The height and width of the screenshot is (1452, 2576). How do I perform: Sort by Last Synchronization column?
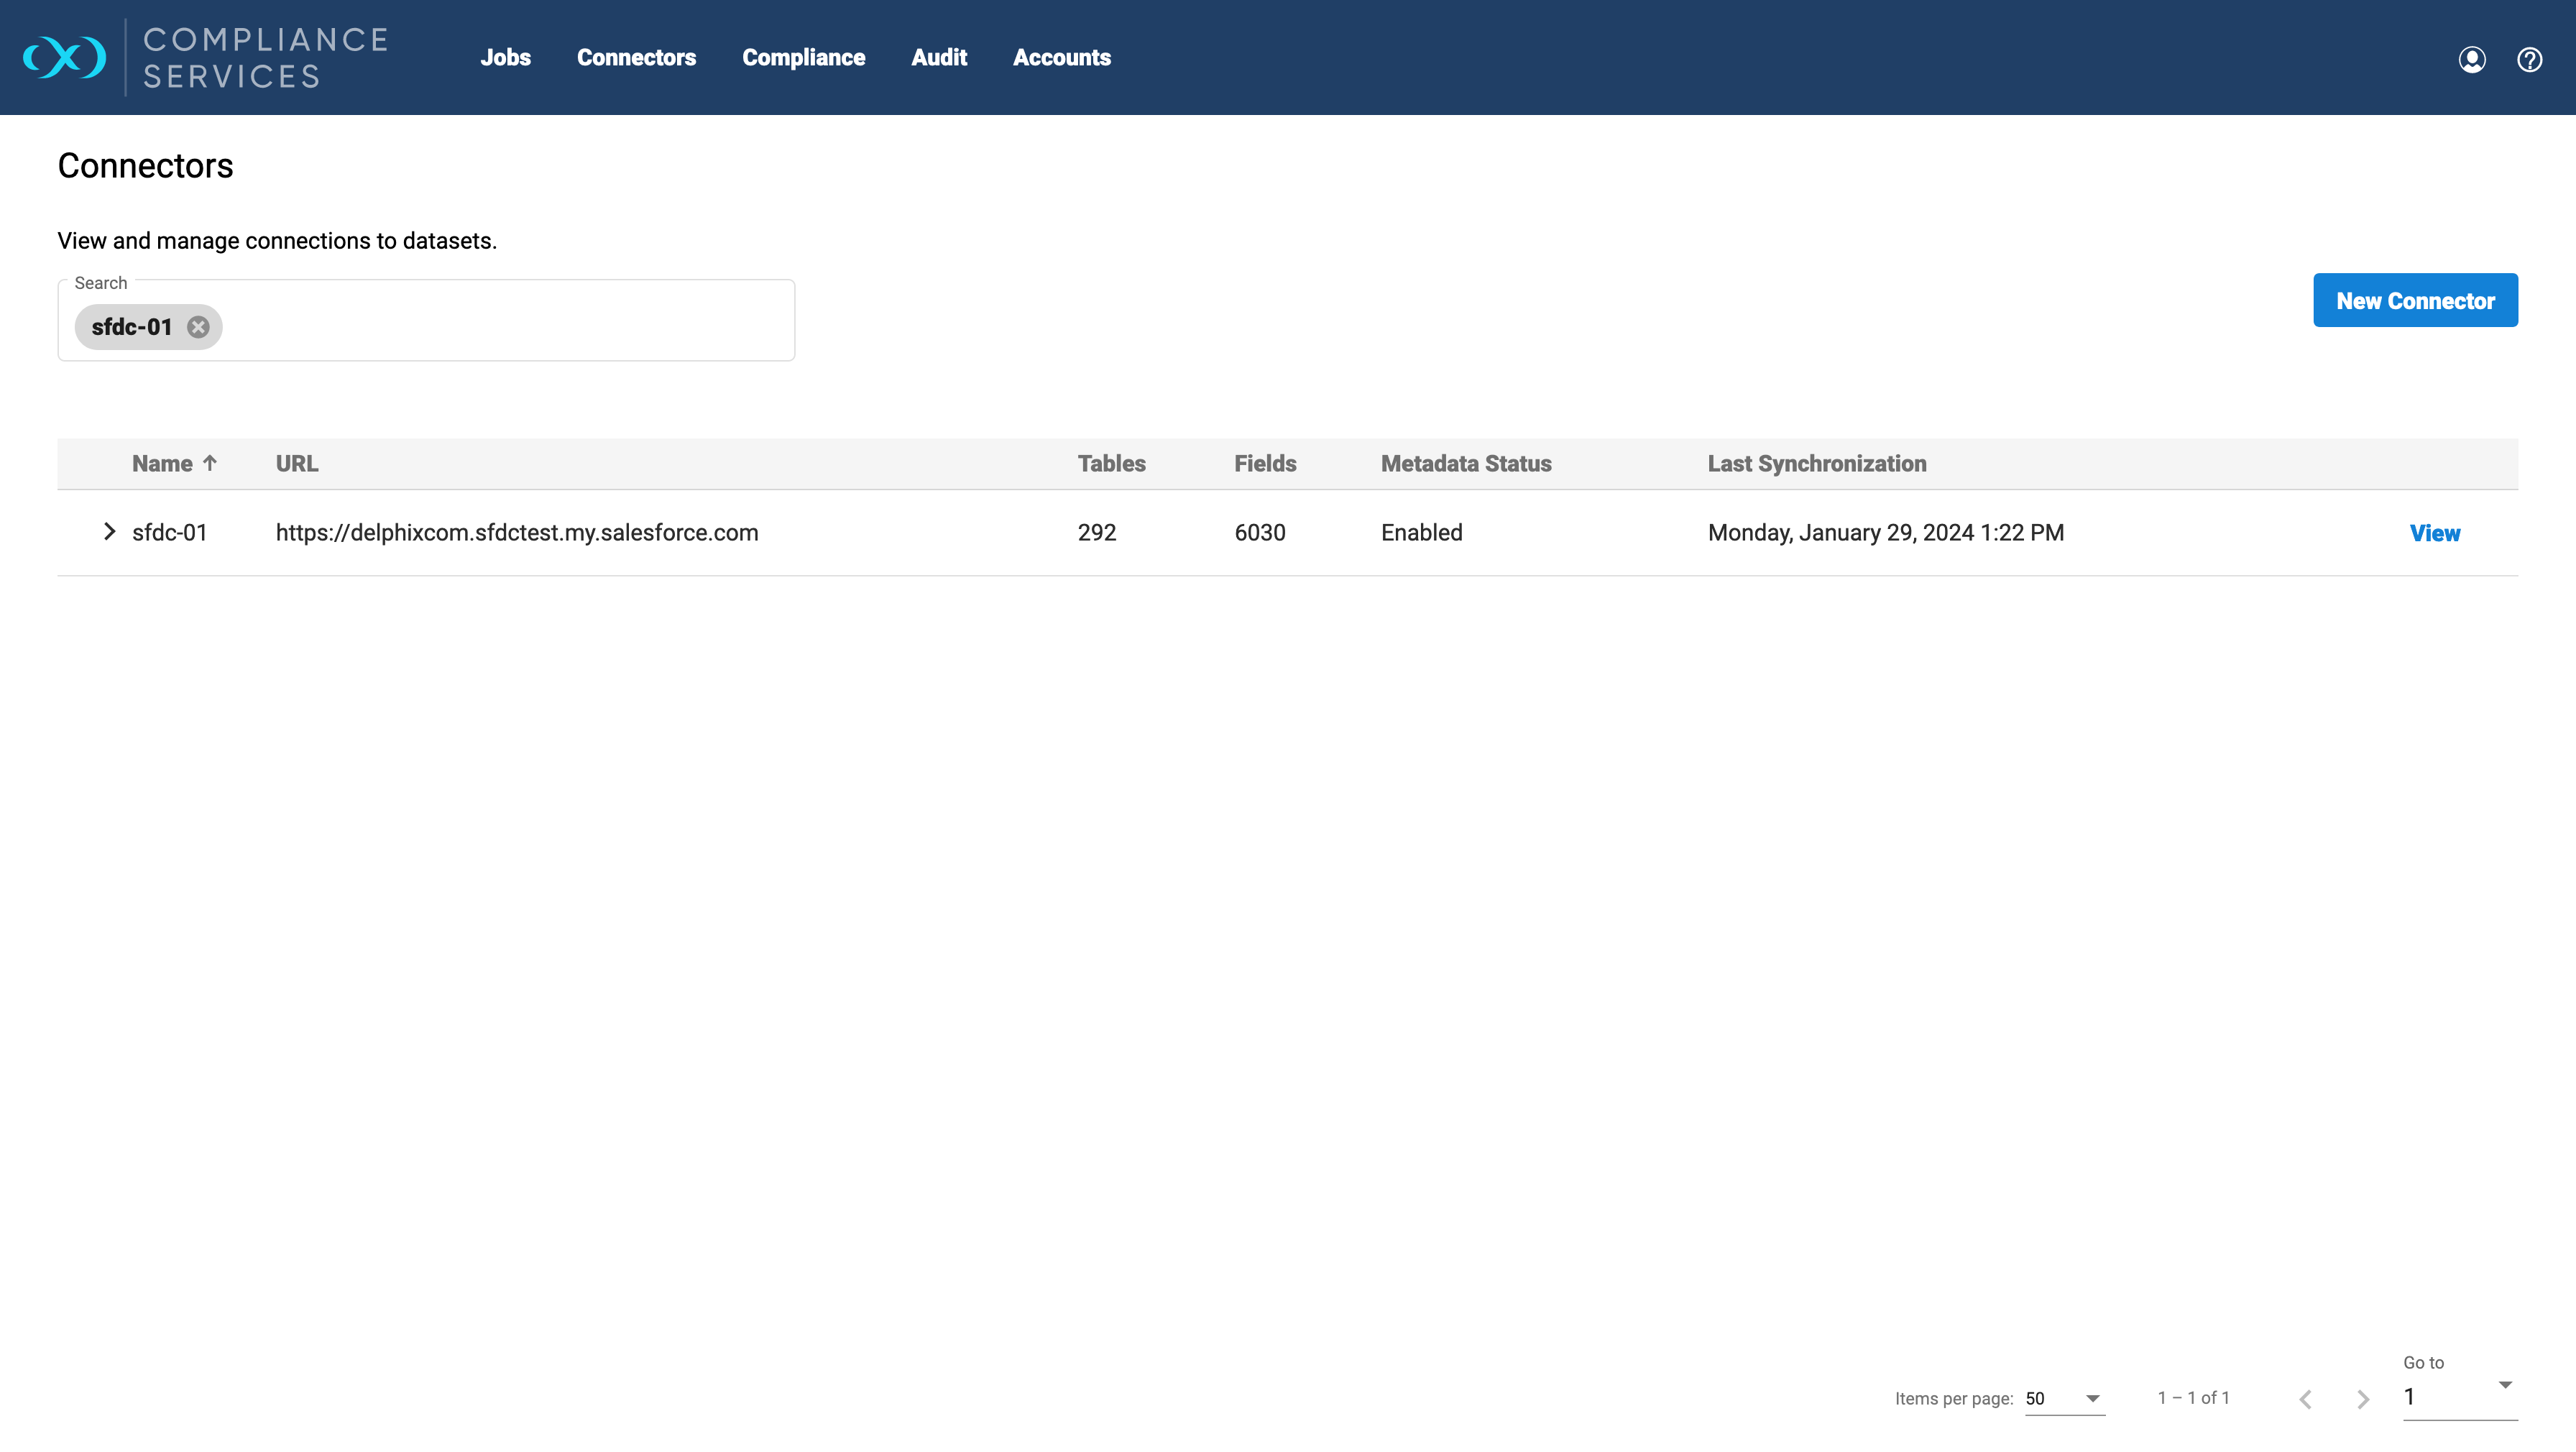coord(1816,463)
